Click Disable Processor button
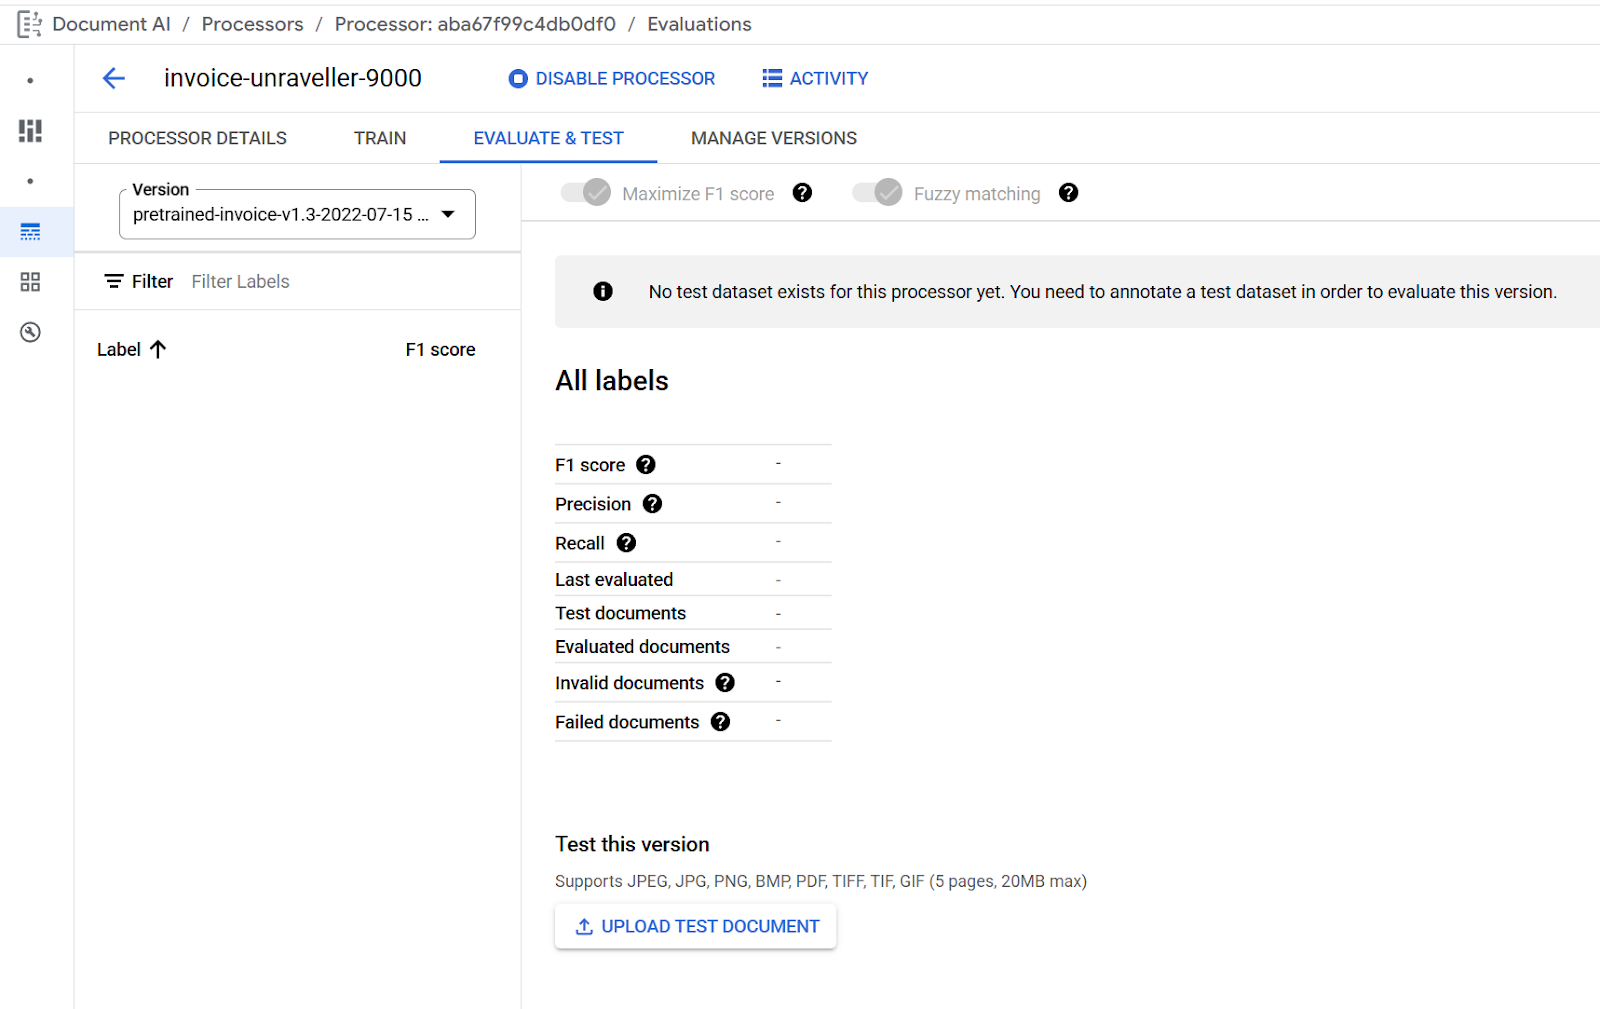 pos(612,78)
